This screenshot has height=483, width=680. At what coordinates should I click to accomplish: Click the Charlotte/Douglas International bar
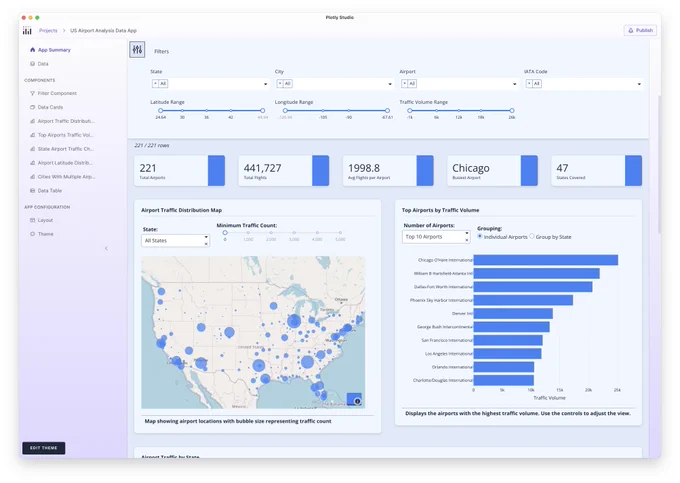pyautogui.click(x=503, y=380)
